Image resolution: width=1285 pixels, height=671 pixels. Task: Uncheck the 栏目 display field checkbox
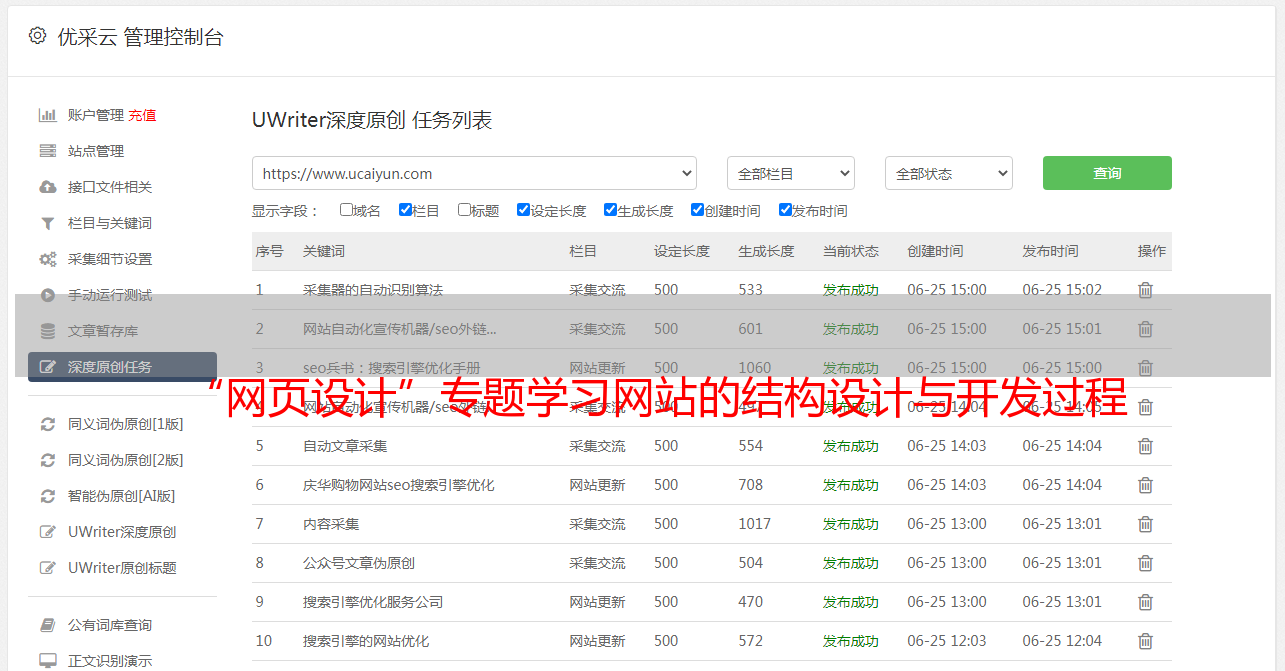(405, 210)
